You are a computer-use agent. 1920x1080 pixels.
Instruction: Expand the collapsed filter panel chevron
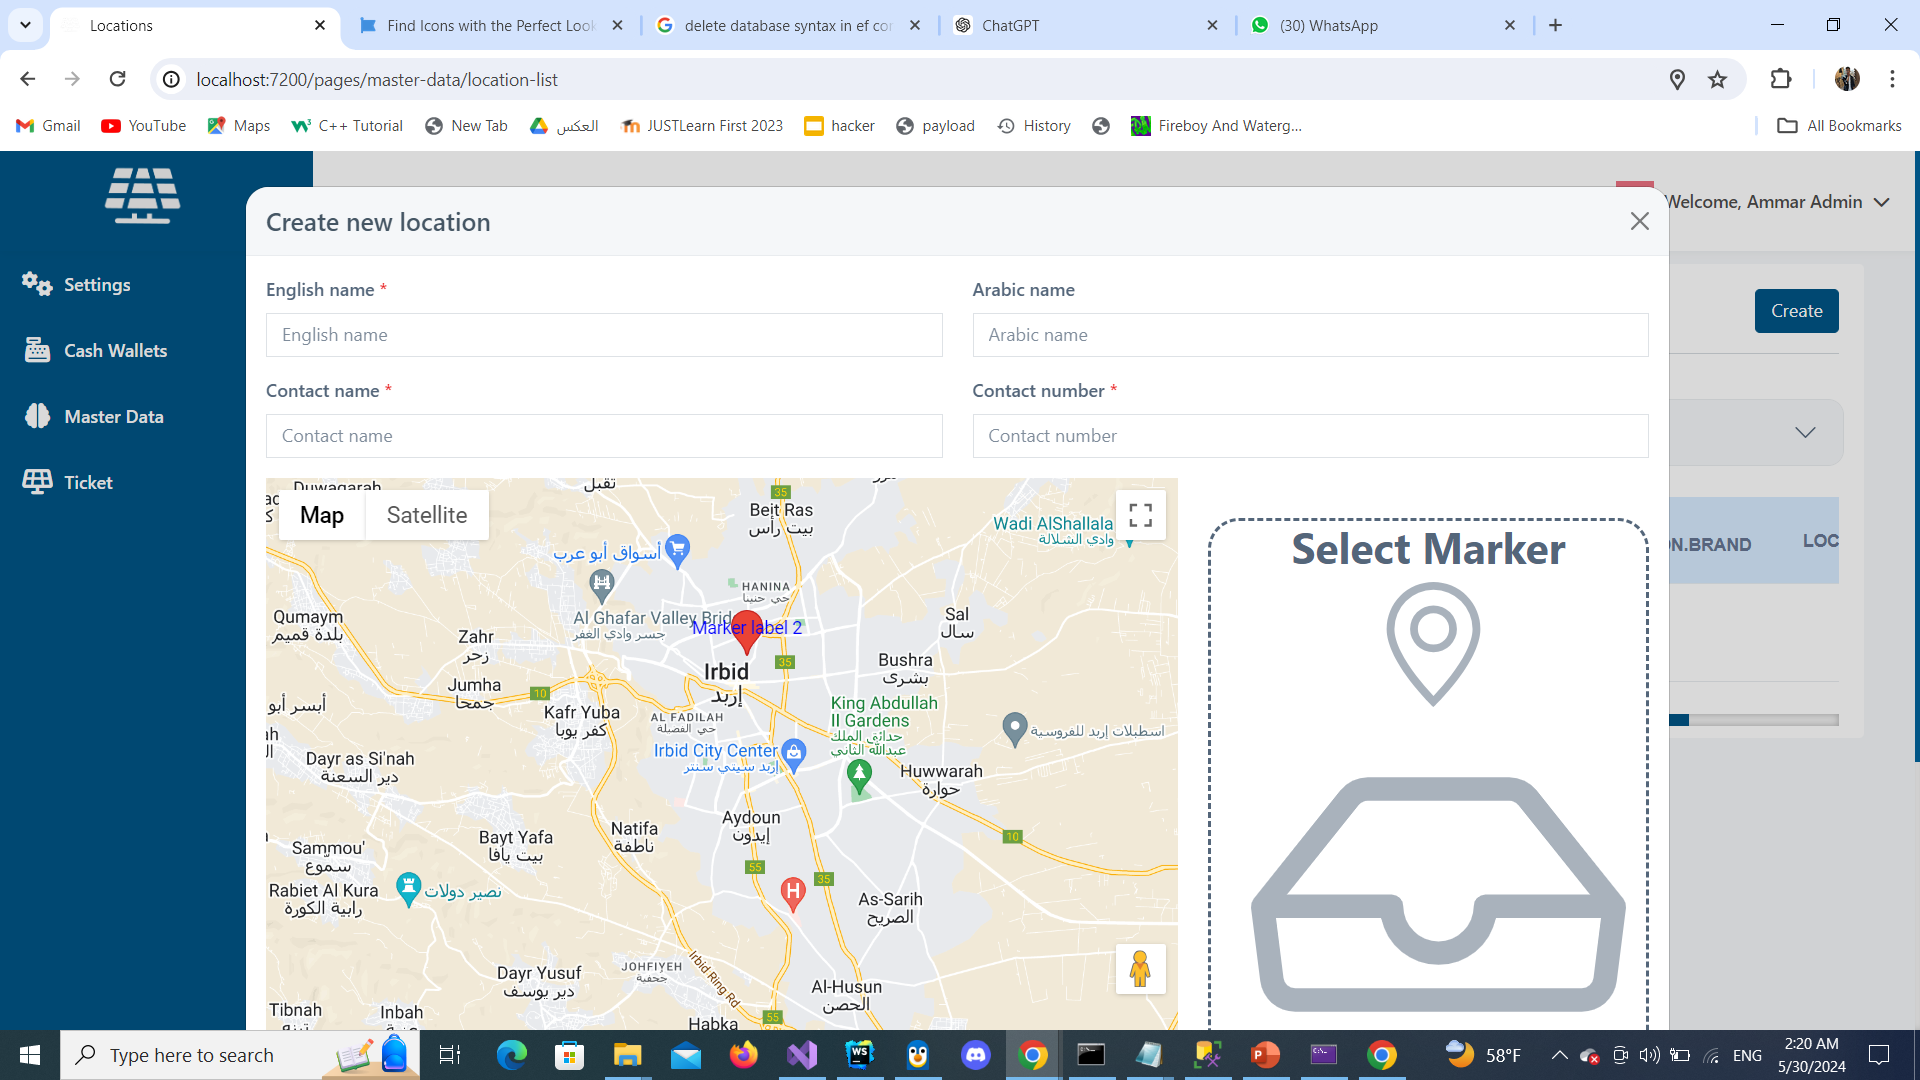click(1804, 432)
